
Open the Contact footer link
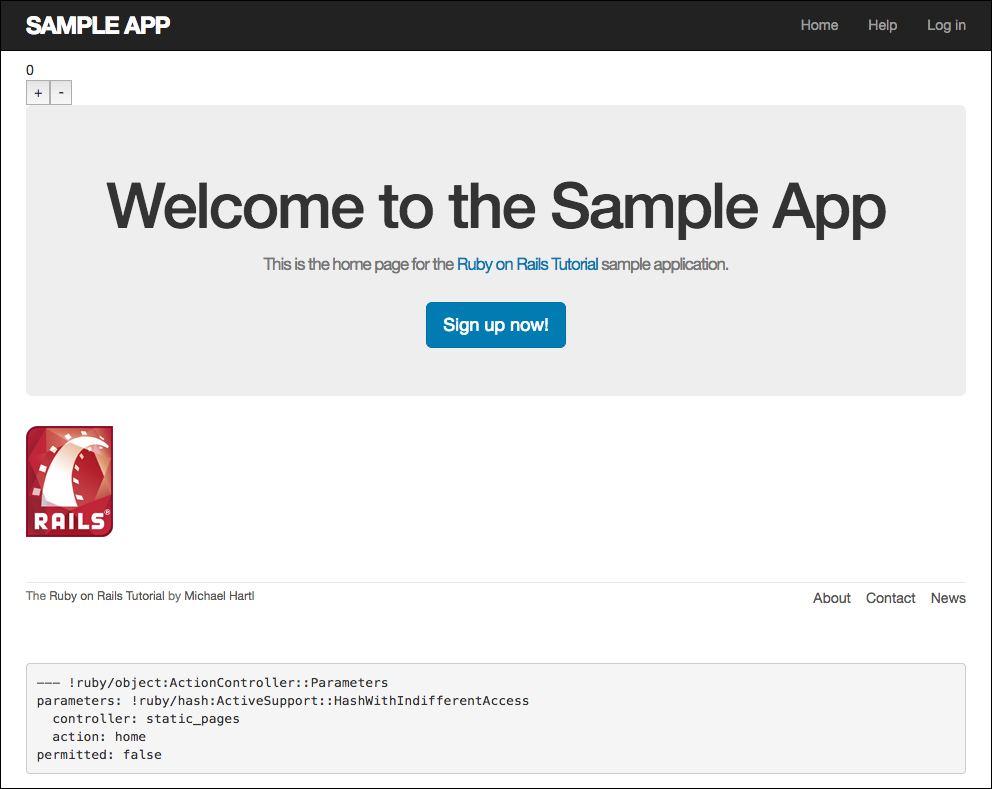click(x=890, y=597)
